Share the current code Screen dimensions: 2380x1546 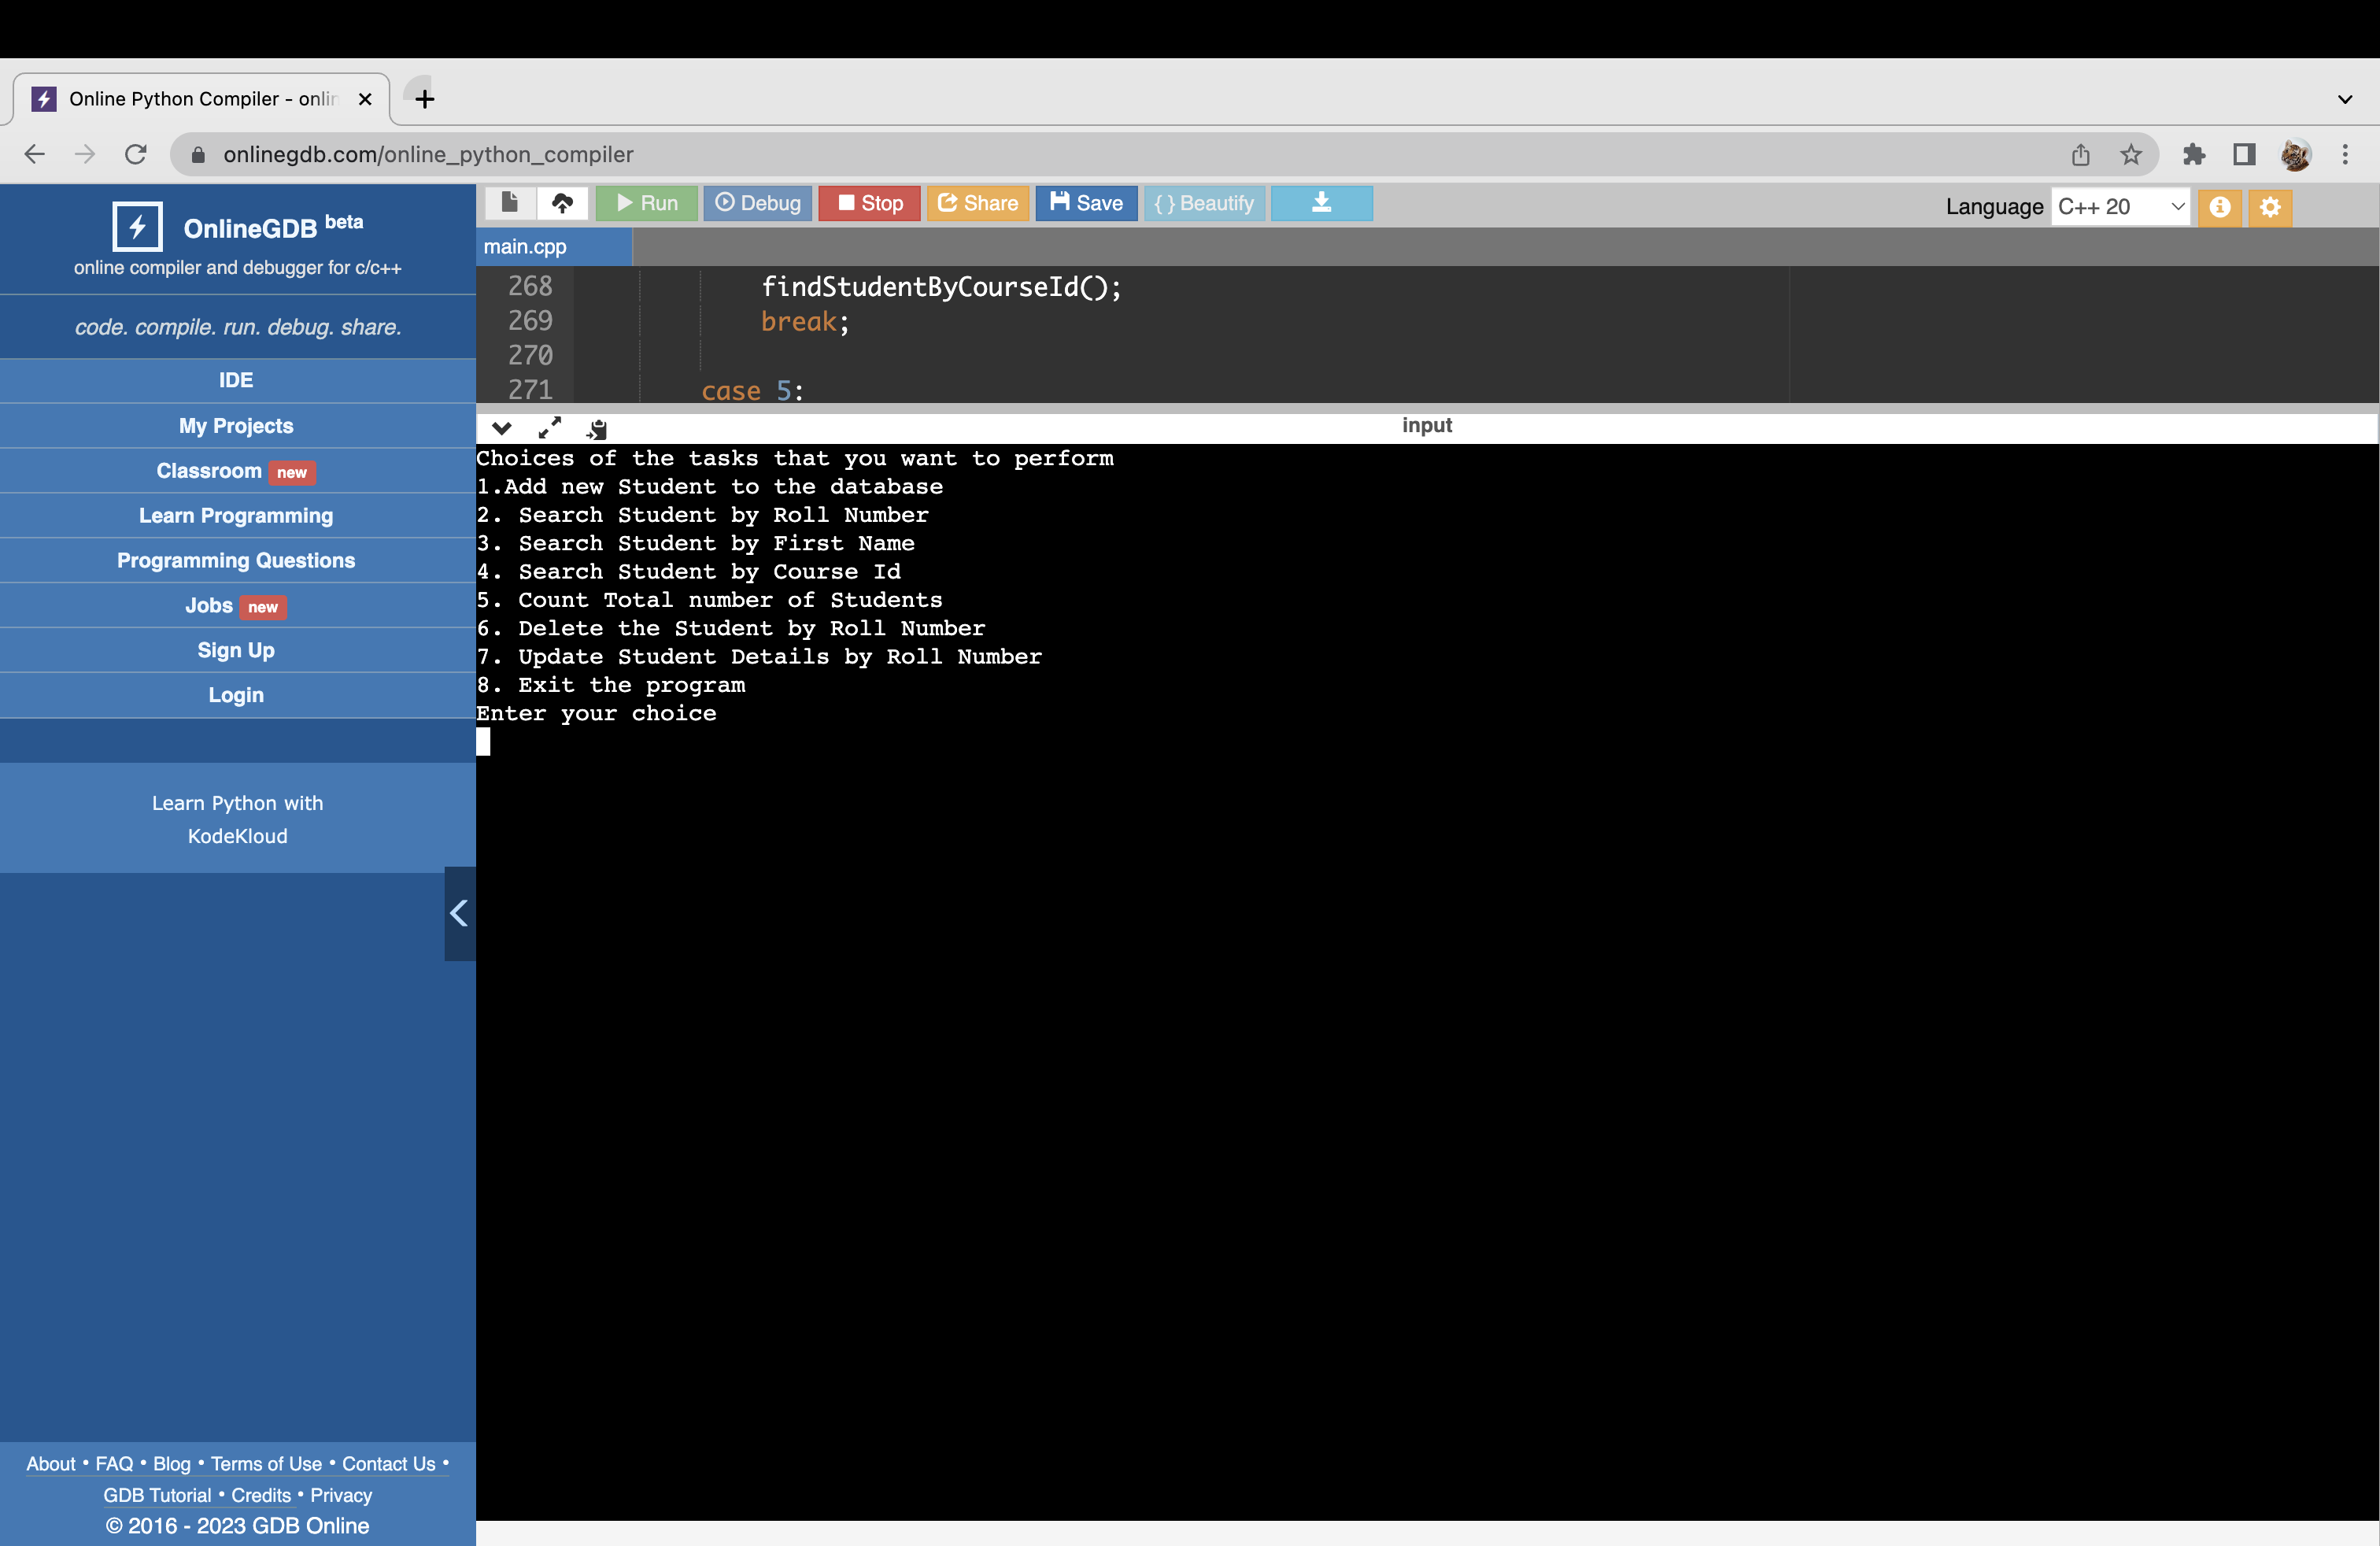point(977,203)
